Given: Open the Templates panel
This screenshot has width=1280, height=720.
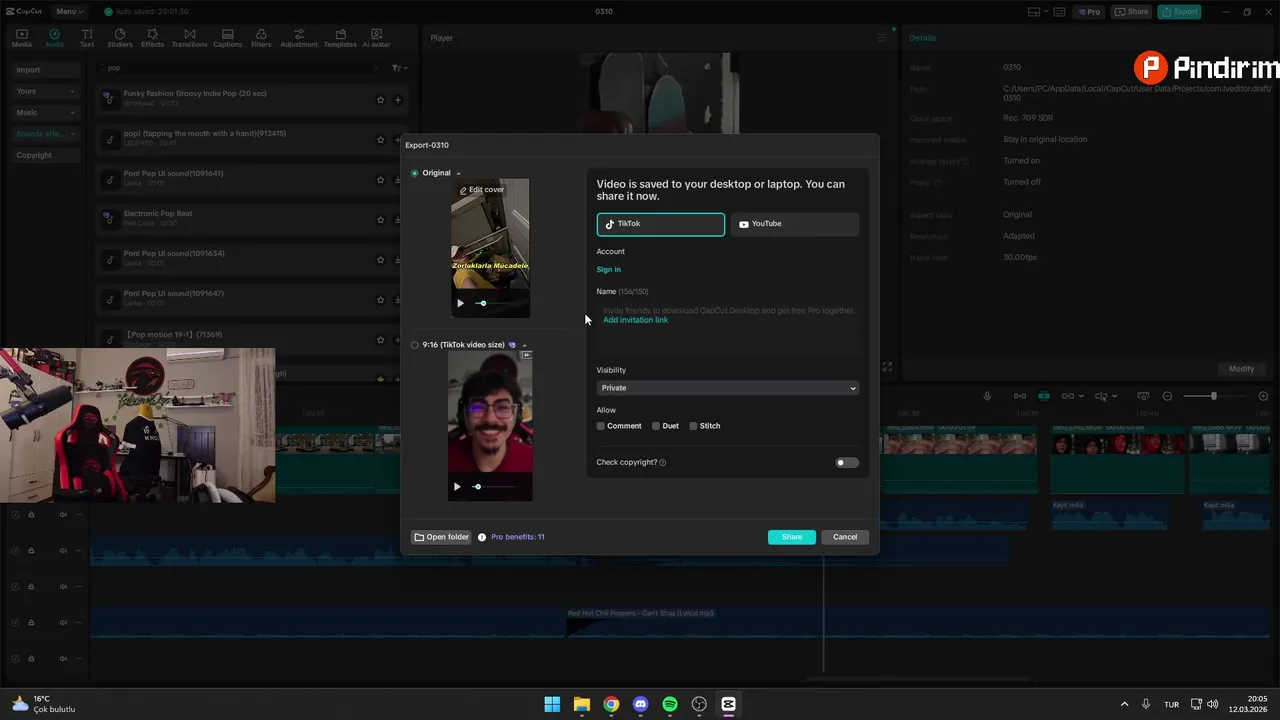Looking at the screenshot, I should pyautogui.click(x=340, y=38).
